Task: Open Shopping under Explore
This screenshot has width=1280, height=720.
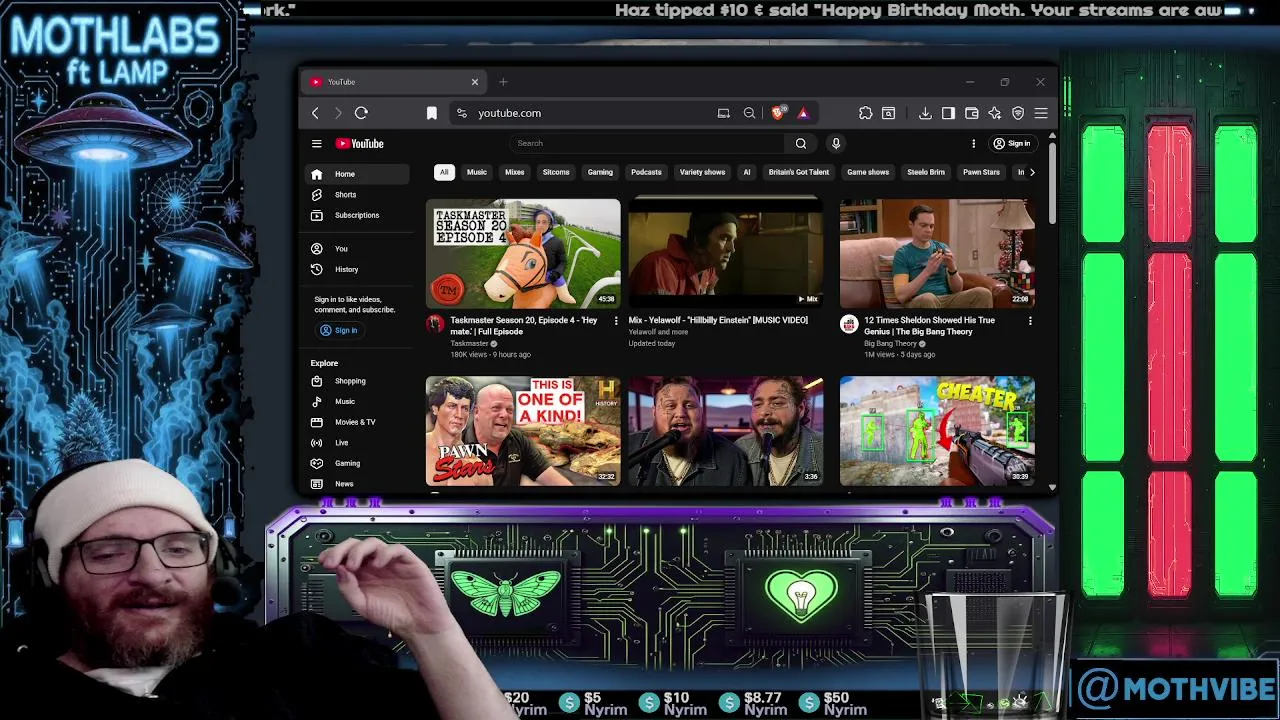Action: click(358, 381)
